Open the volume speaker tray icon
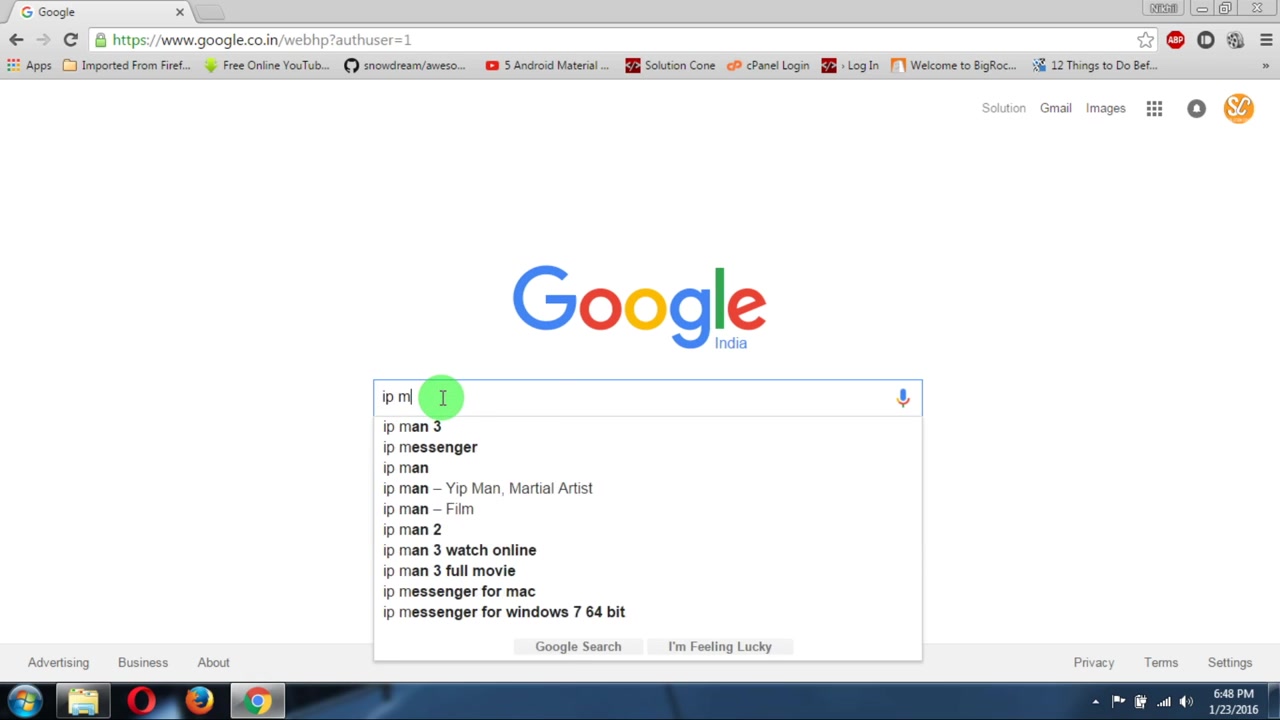This screenshot has width=1280, height=720. 1186,702
